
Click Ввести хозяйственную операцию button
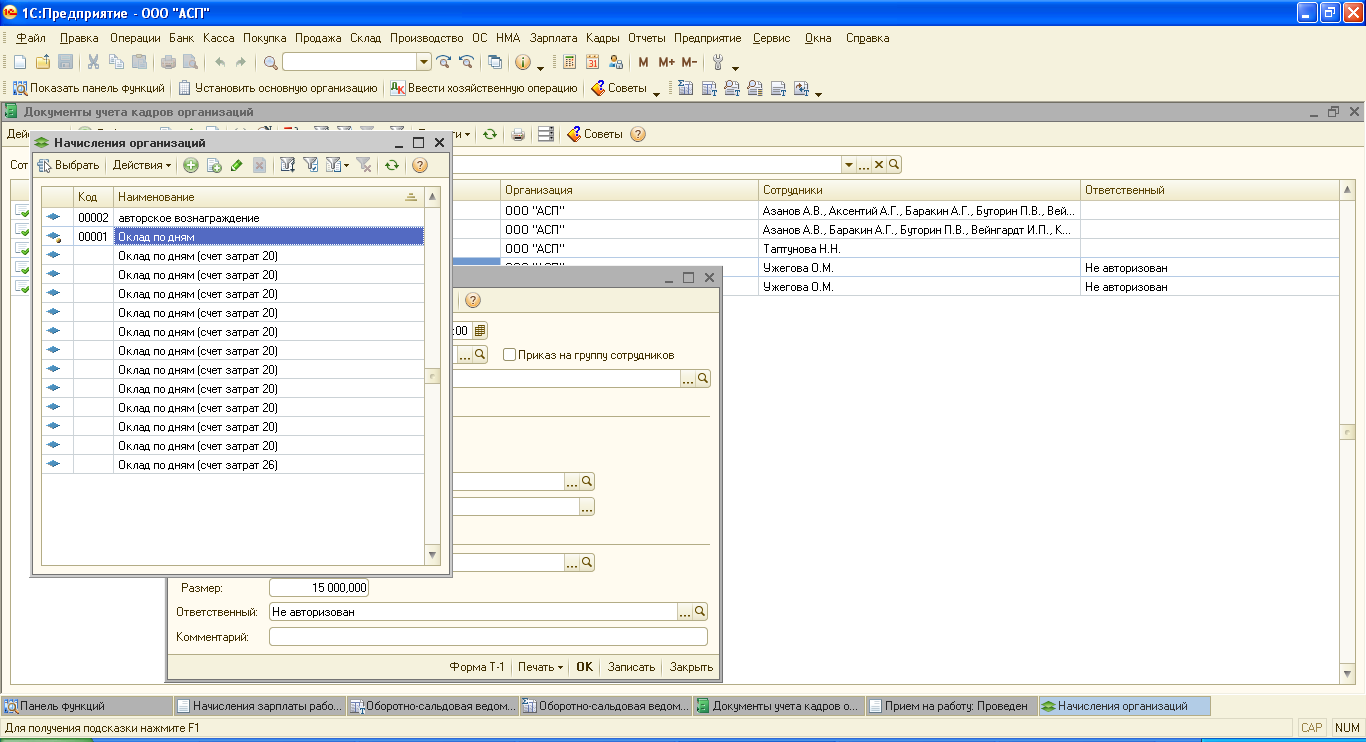[x=484, y=88]
